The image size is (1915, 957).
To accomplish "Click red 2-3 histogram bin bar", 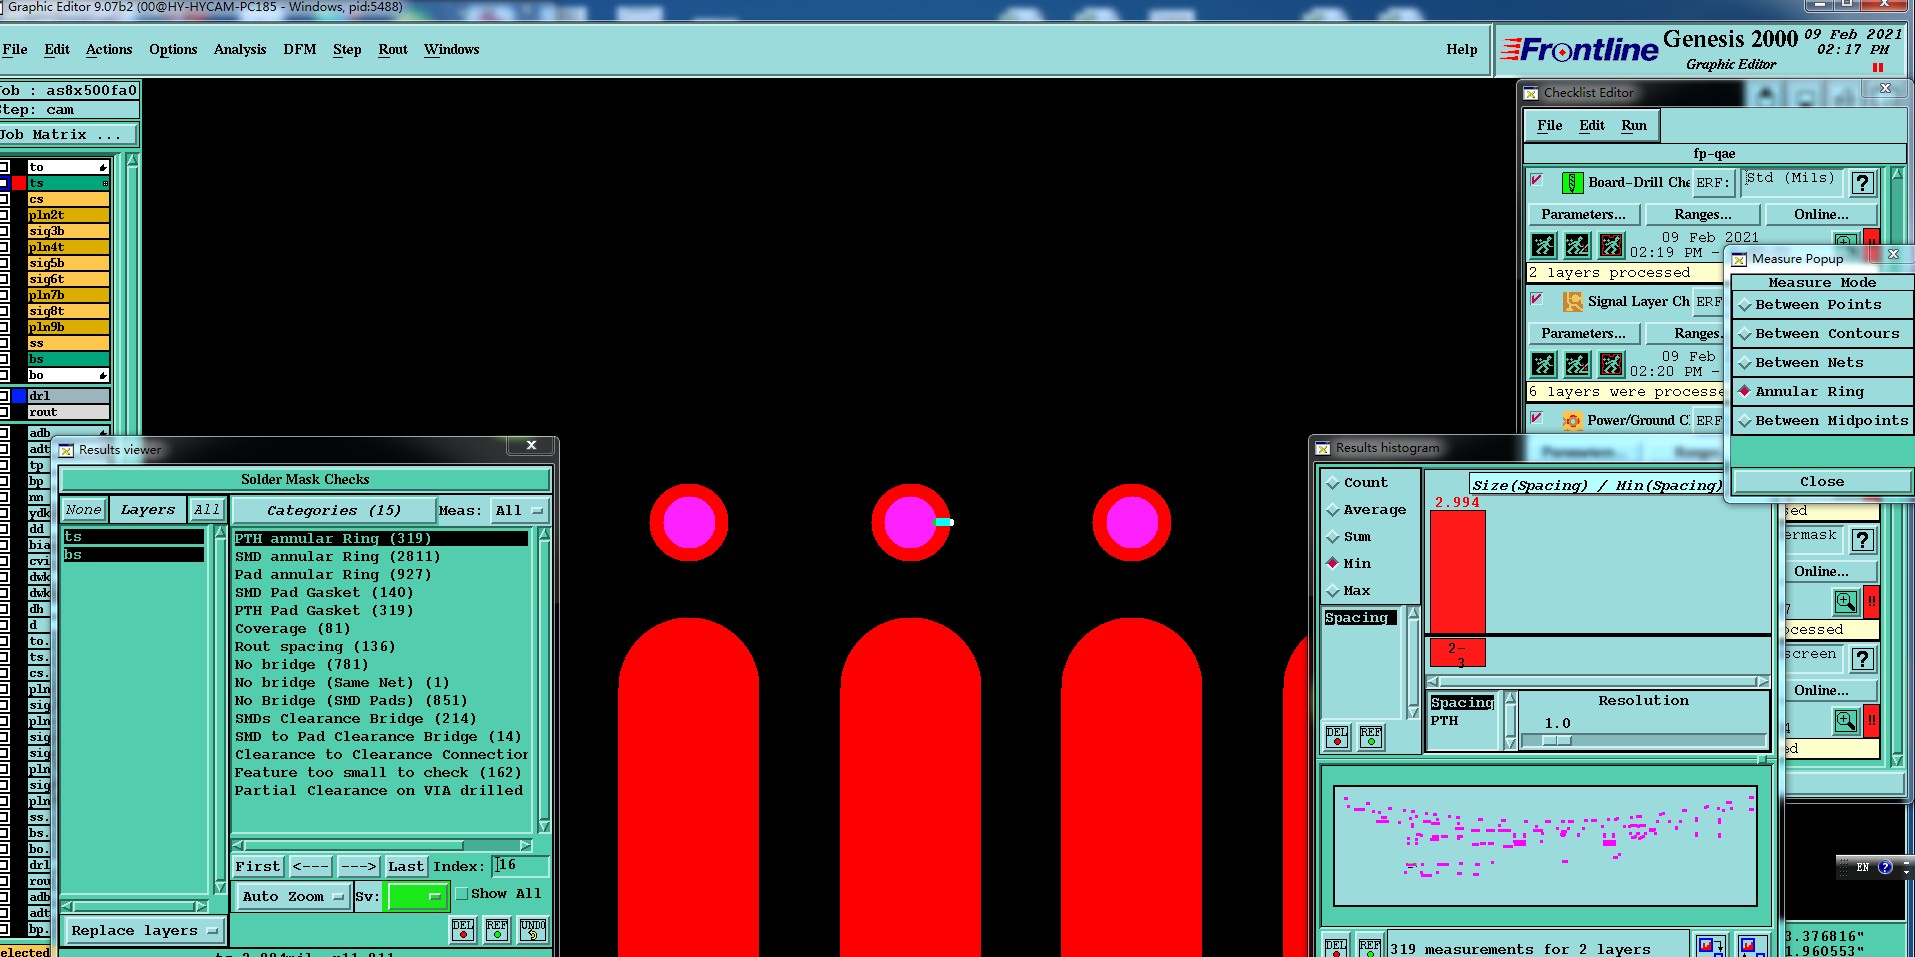I will click(x=1457, y=653).
